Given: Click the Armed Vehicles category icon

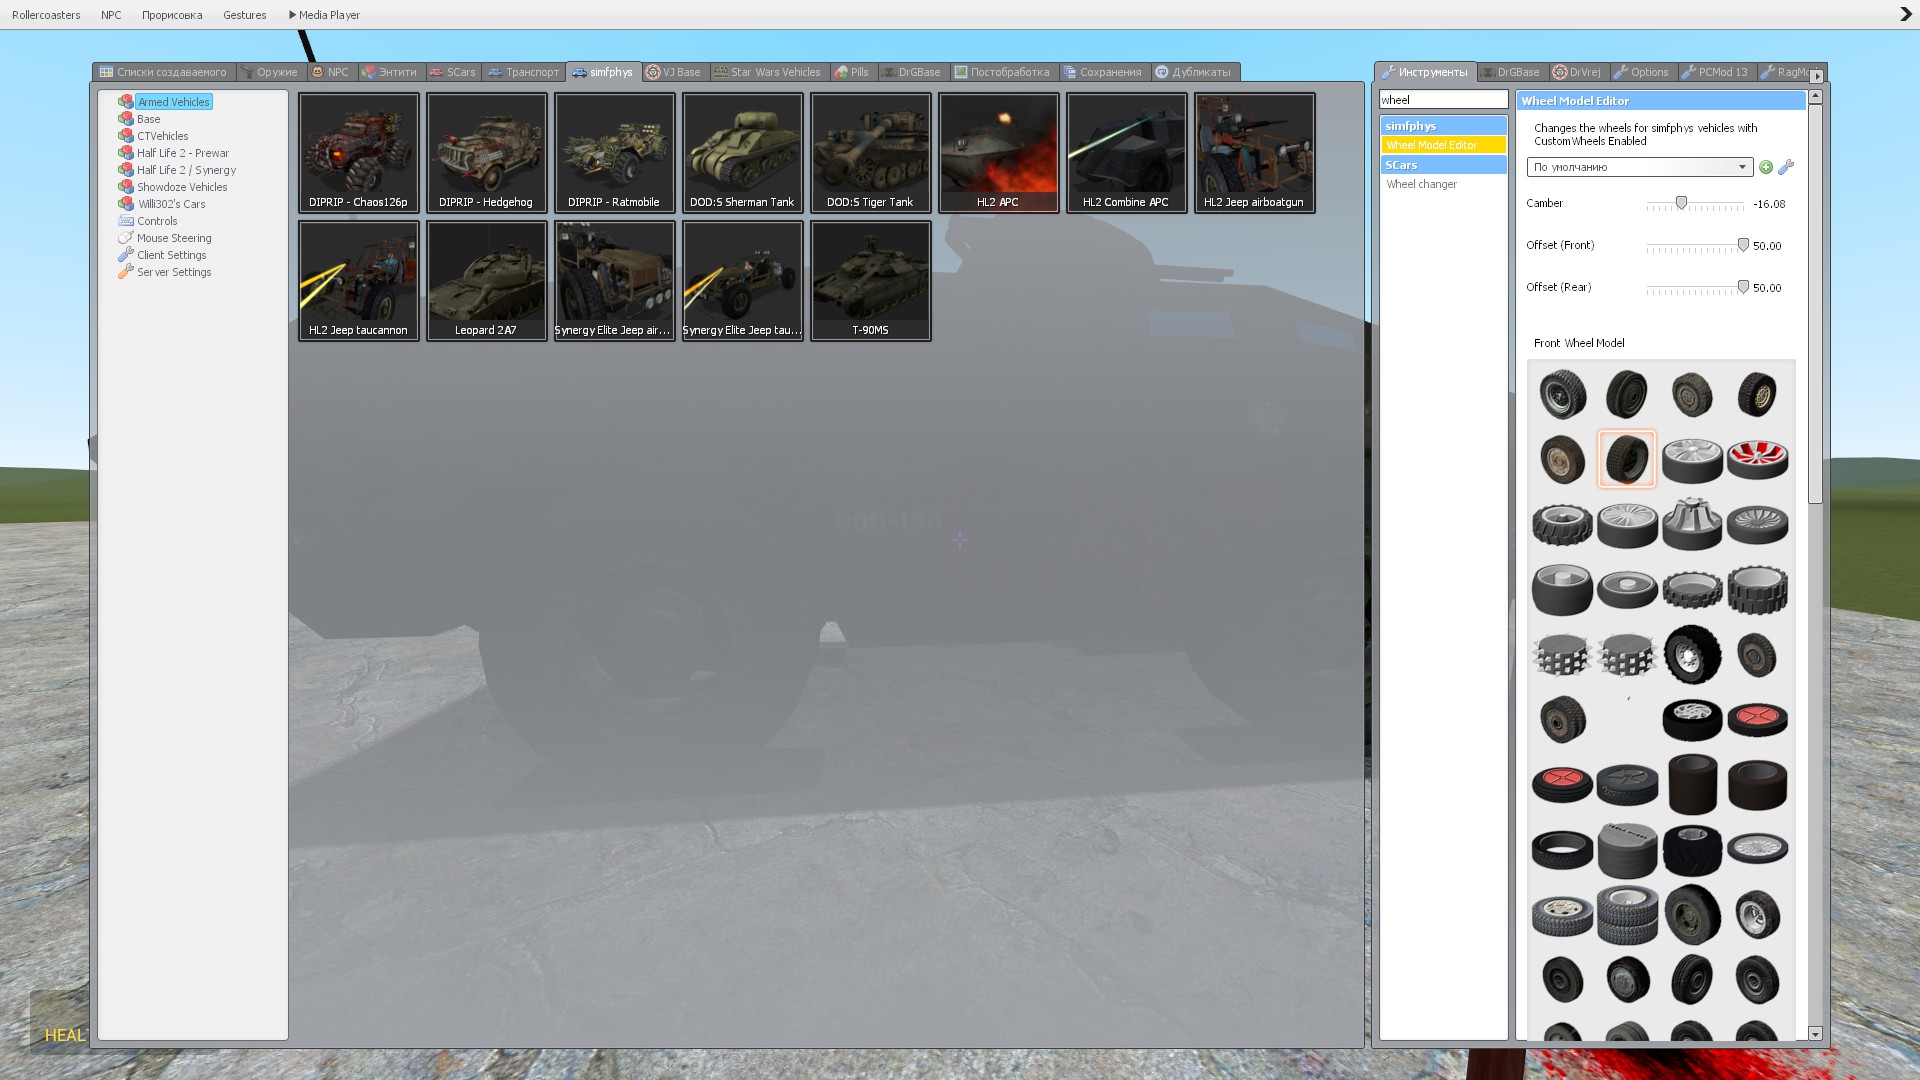Looking at the screenshot, I should tap(126, 102).
